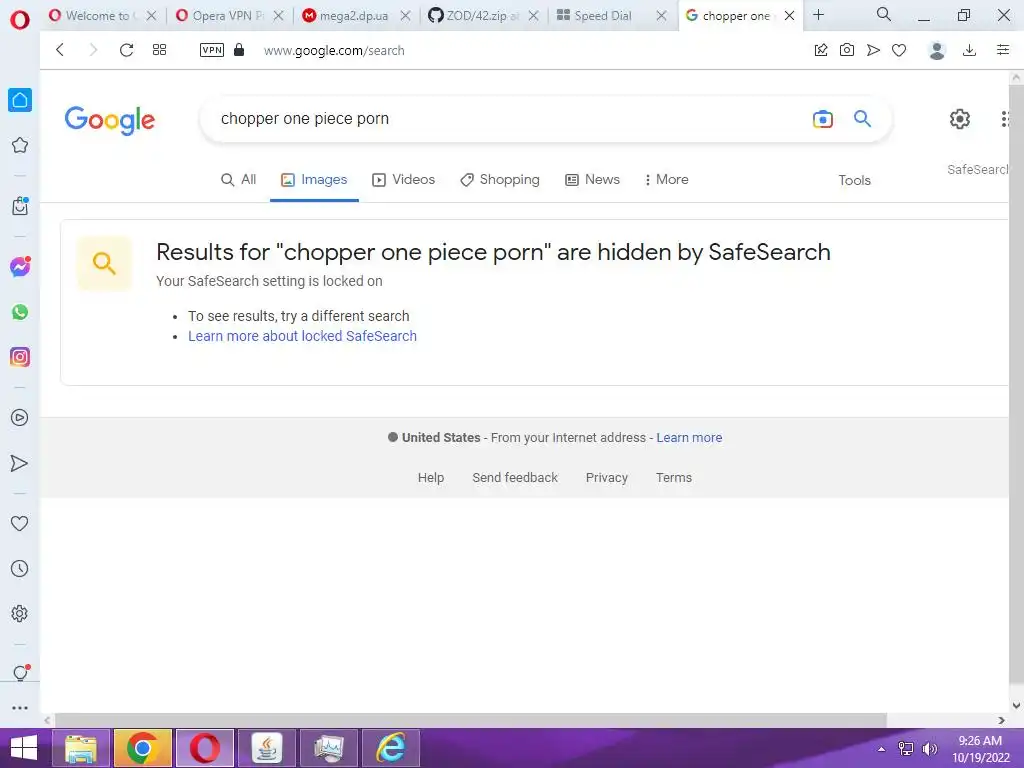Click Send feedback footer link
Image resolution: width=1024 pixels, height=768 pixels.
click(x=515, y=477)
